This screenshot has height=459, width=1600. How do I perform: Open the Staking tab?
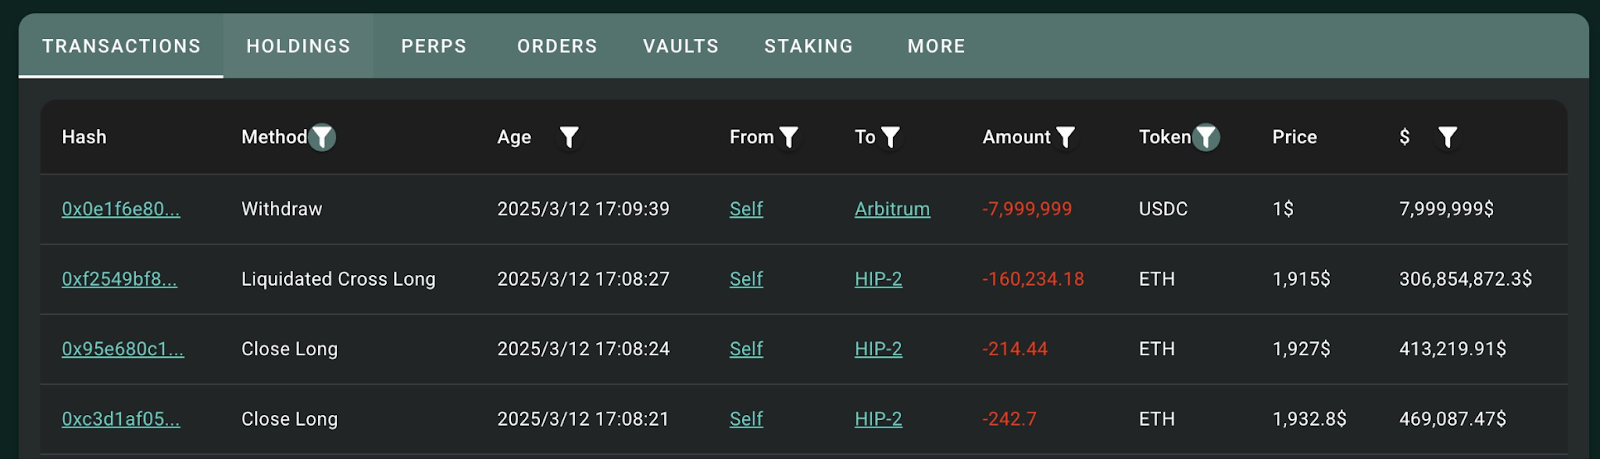809,46
